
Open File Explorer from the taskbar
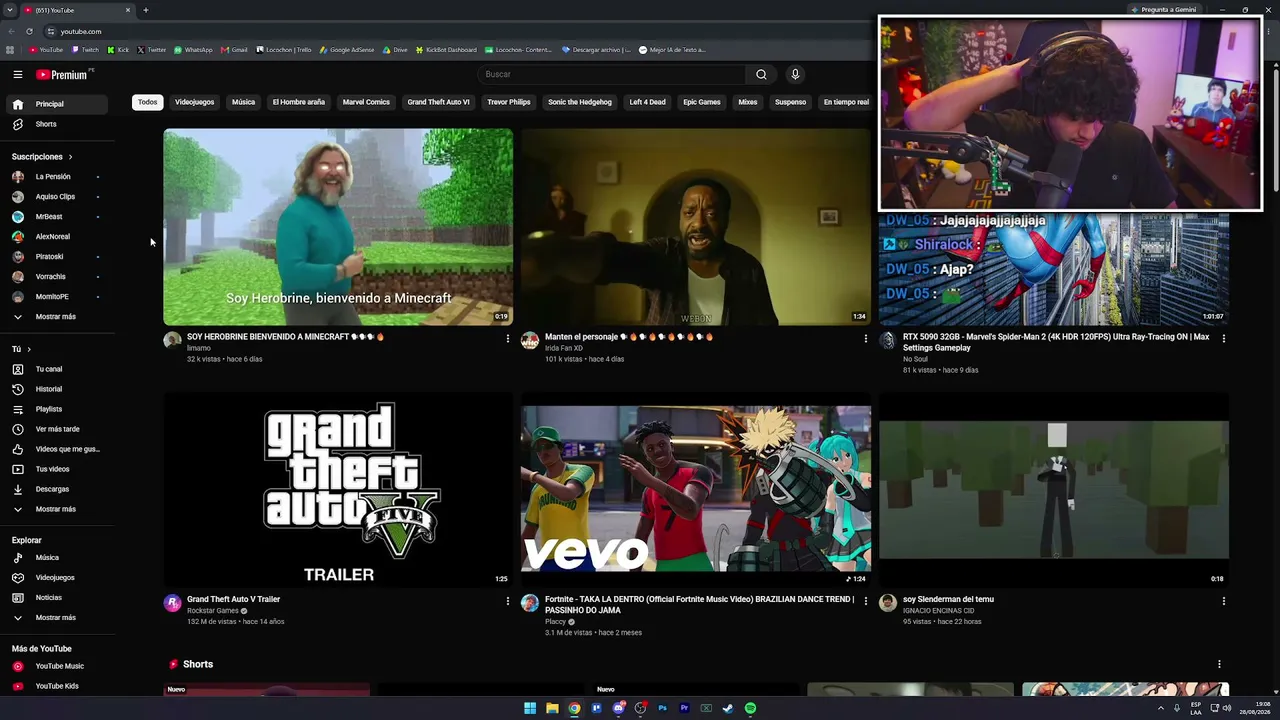click(552, 708)
